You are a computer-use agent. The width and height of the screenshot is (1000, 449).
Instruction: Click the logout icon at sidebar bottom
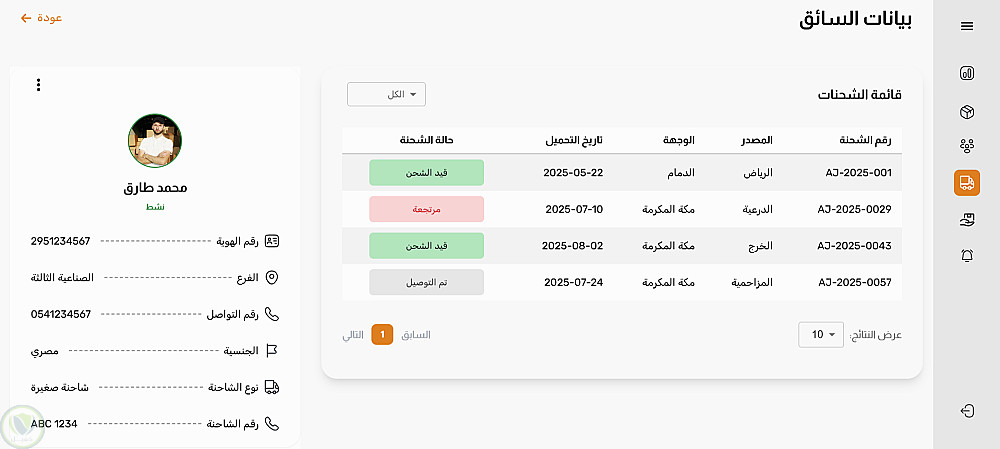coord(966,410)
